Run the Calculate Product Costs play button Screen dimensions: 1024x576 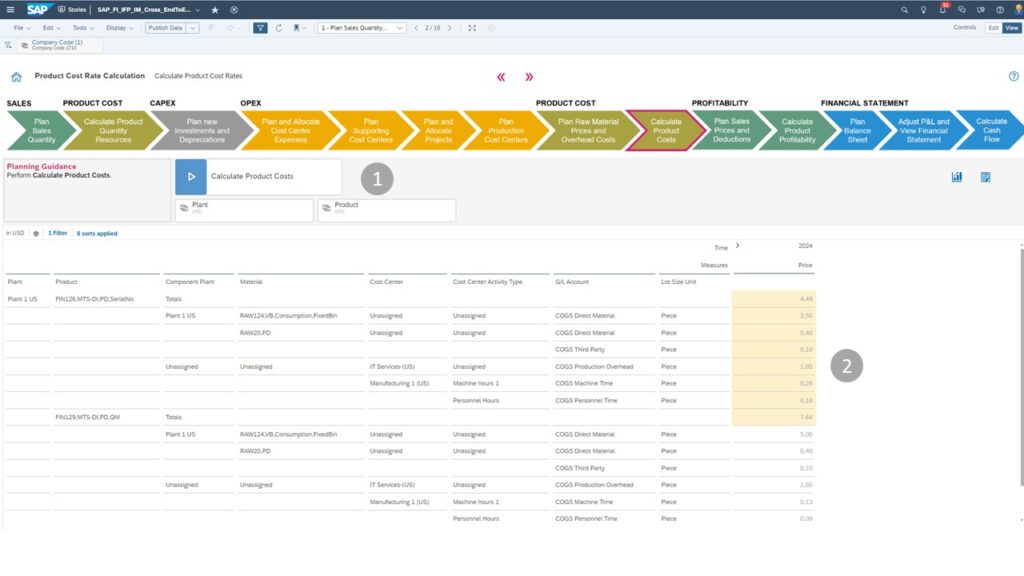point(191,176)
